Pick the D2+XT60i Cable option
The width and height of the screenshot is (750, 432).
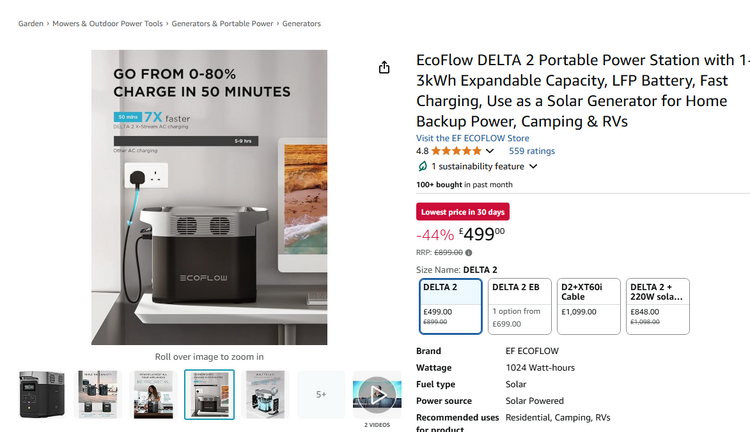coord(589,306)
